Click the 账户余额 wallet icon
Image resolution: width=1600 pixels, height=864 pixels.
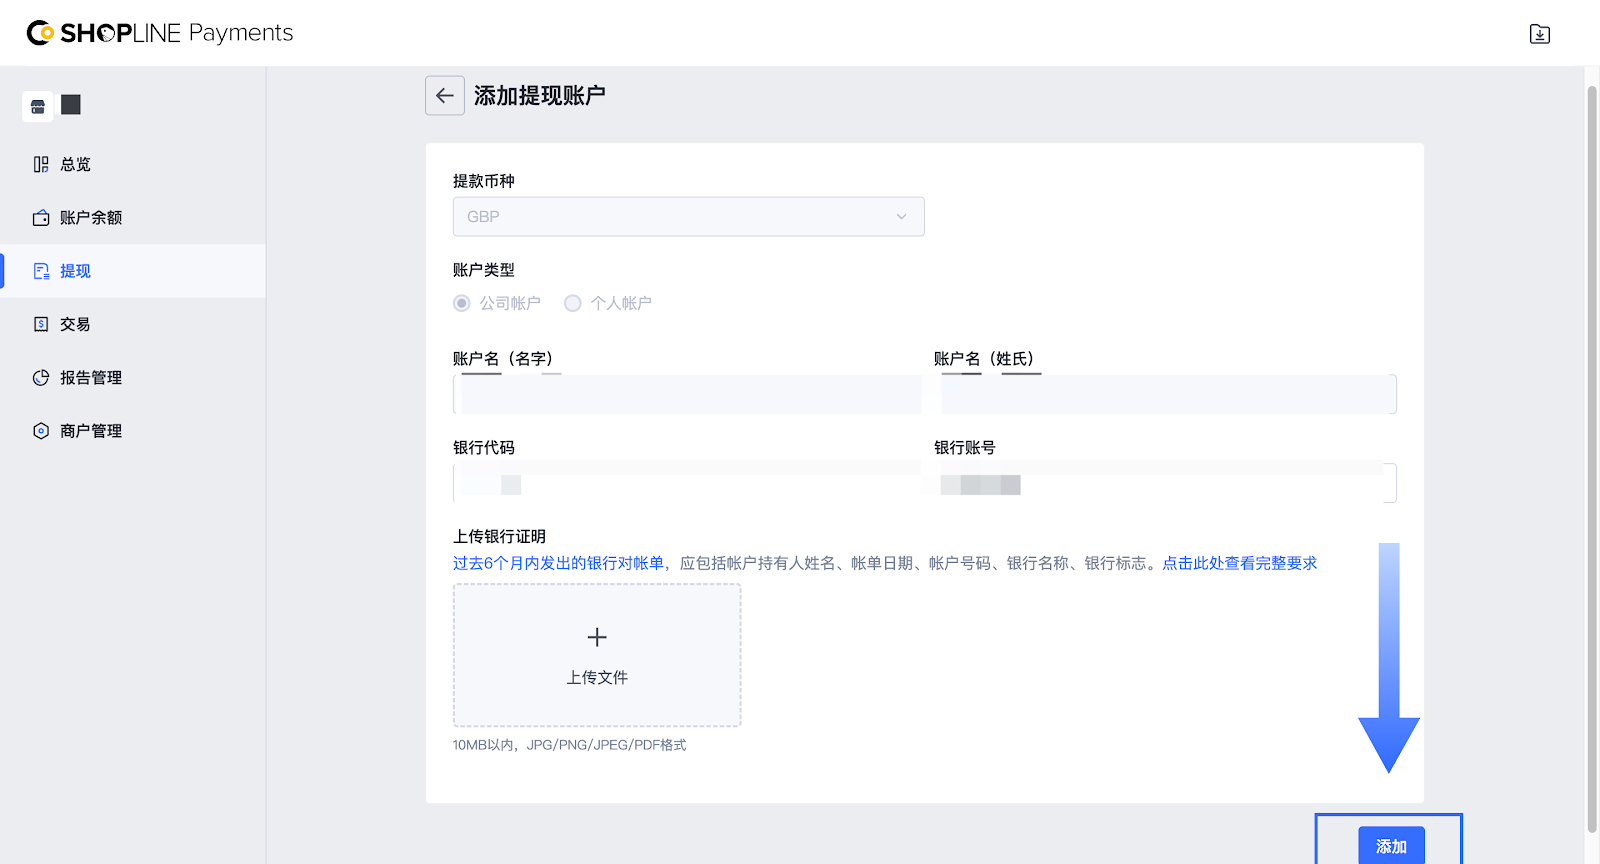(41, 218)
